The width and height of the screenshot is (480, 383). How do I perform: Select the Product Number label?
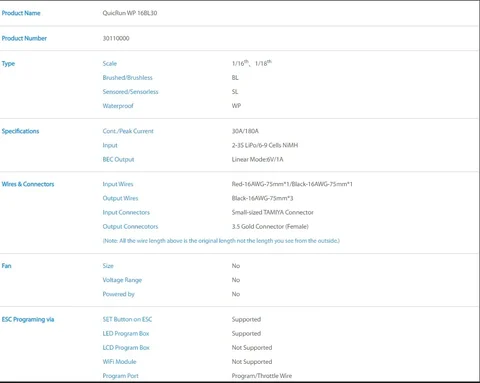point(24,38)
